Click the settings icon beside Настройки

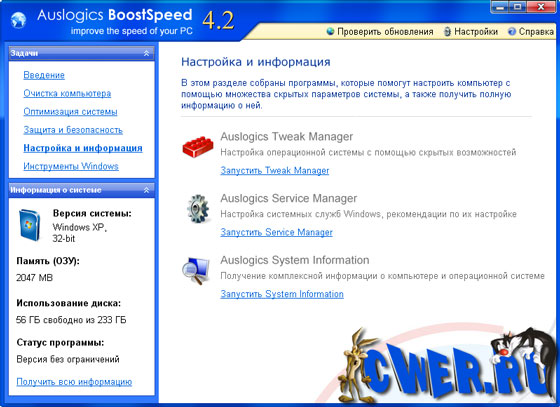tap(447, 31)
